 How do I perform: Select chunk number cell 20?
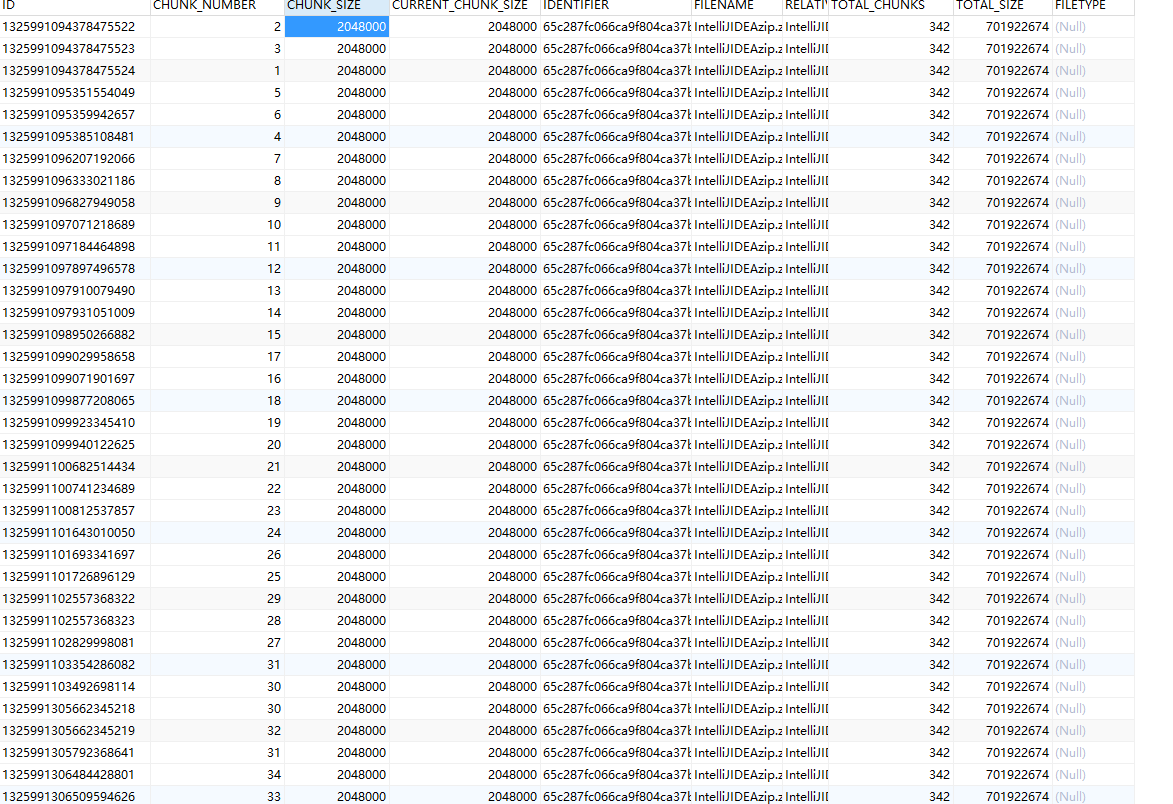[217, 445]
